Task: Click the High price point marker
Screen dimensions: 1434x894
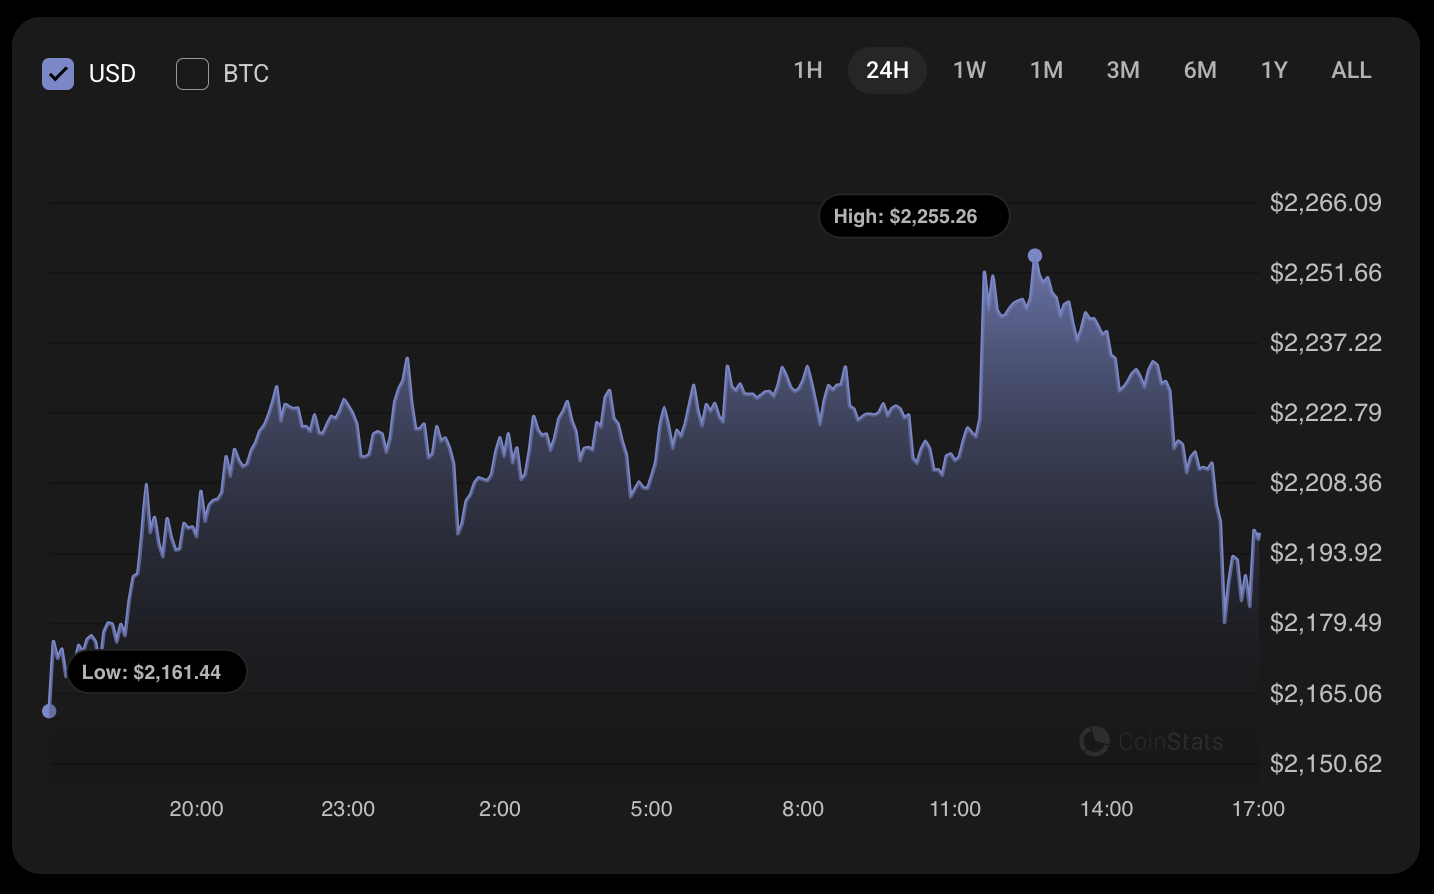Action: 1035,256
